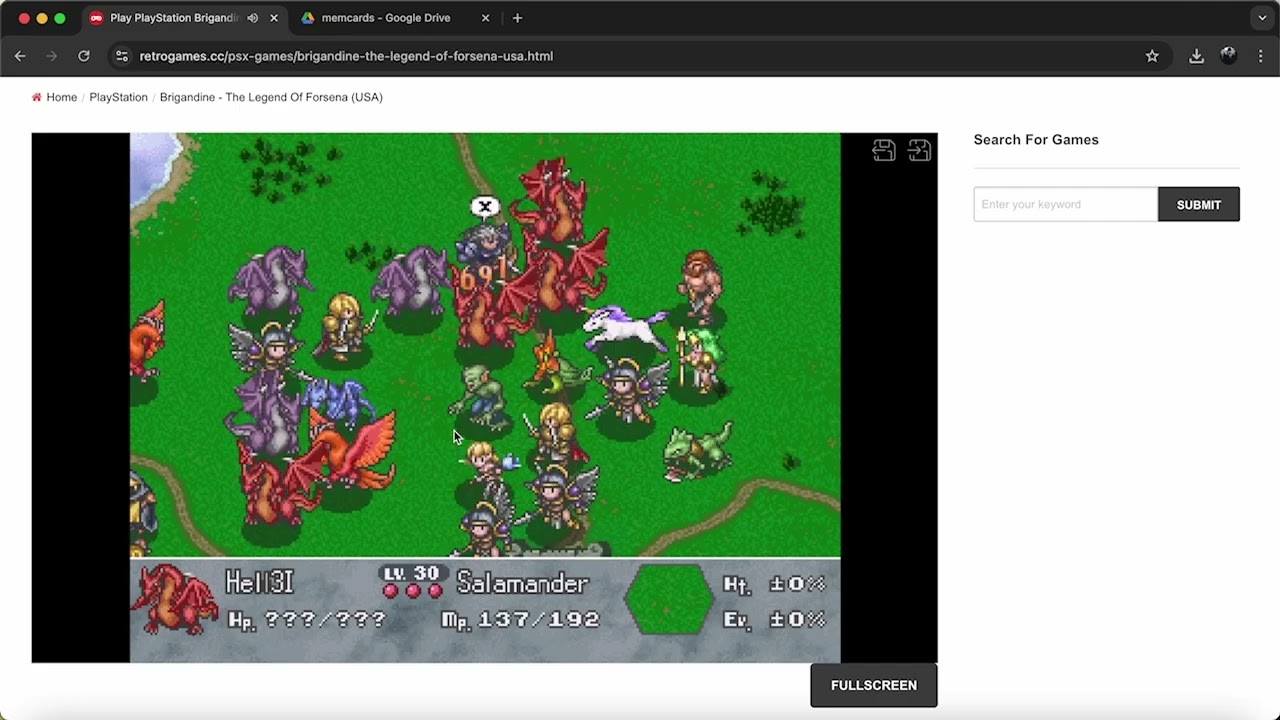Click the Salamander class name

[x=522, y=583]
